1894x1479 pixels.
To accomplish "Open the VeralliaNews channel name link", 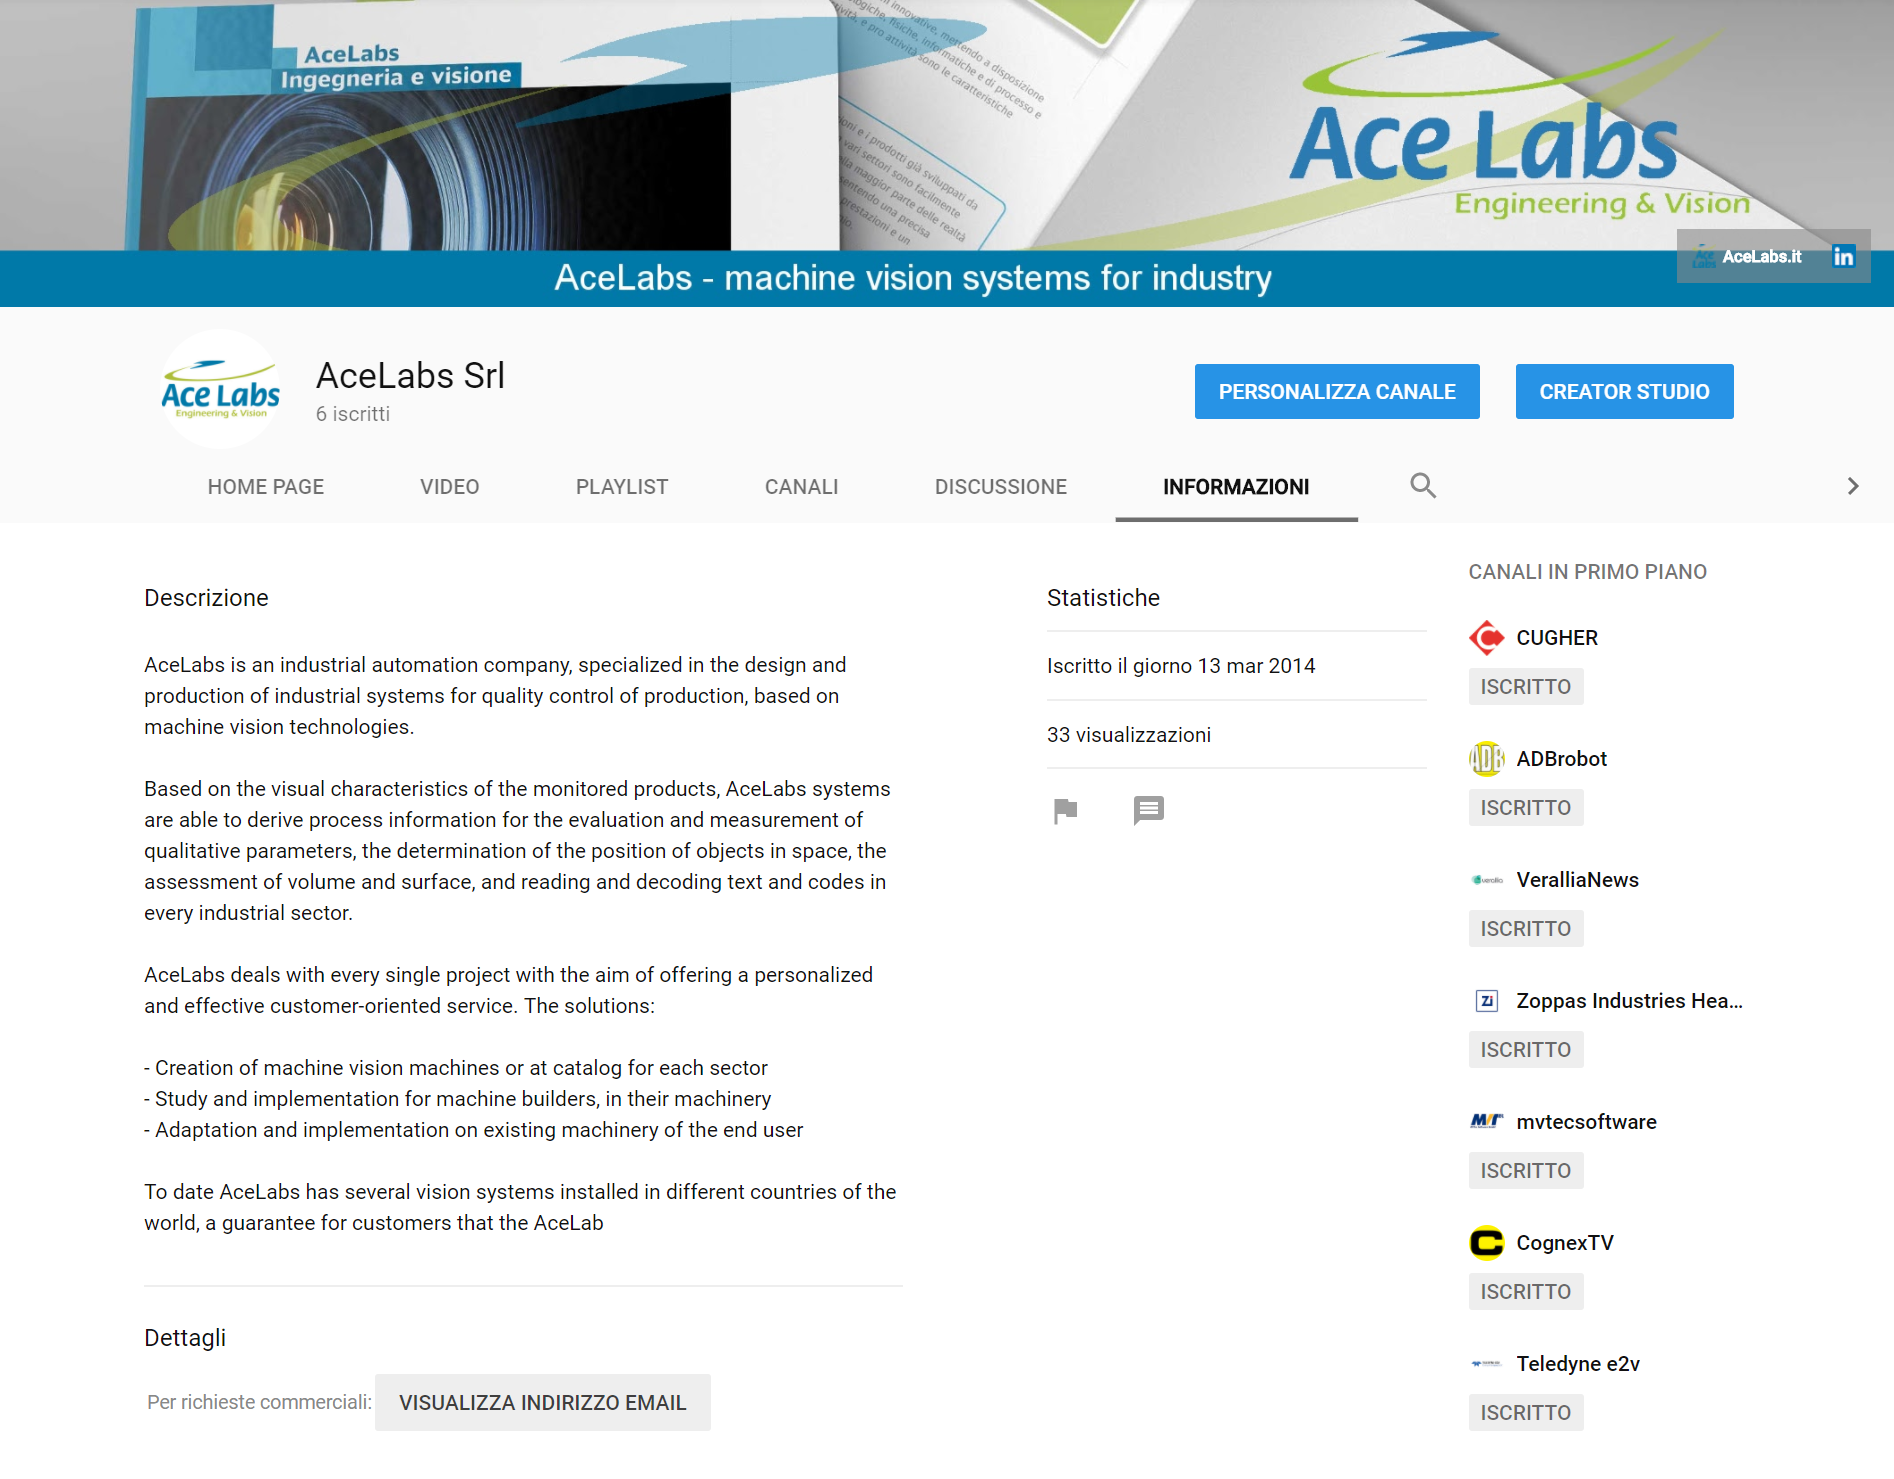I will pyautogui.click(x=1578, y=880).
